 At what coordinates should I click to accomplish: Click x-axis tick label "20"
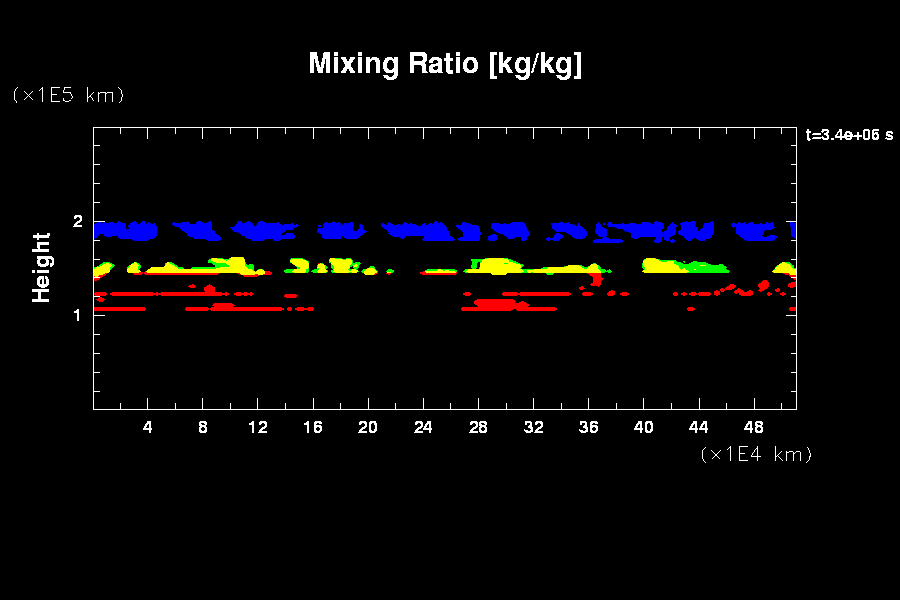point(368,427)
